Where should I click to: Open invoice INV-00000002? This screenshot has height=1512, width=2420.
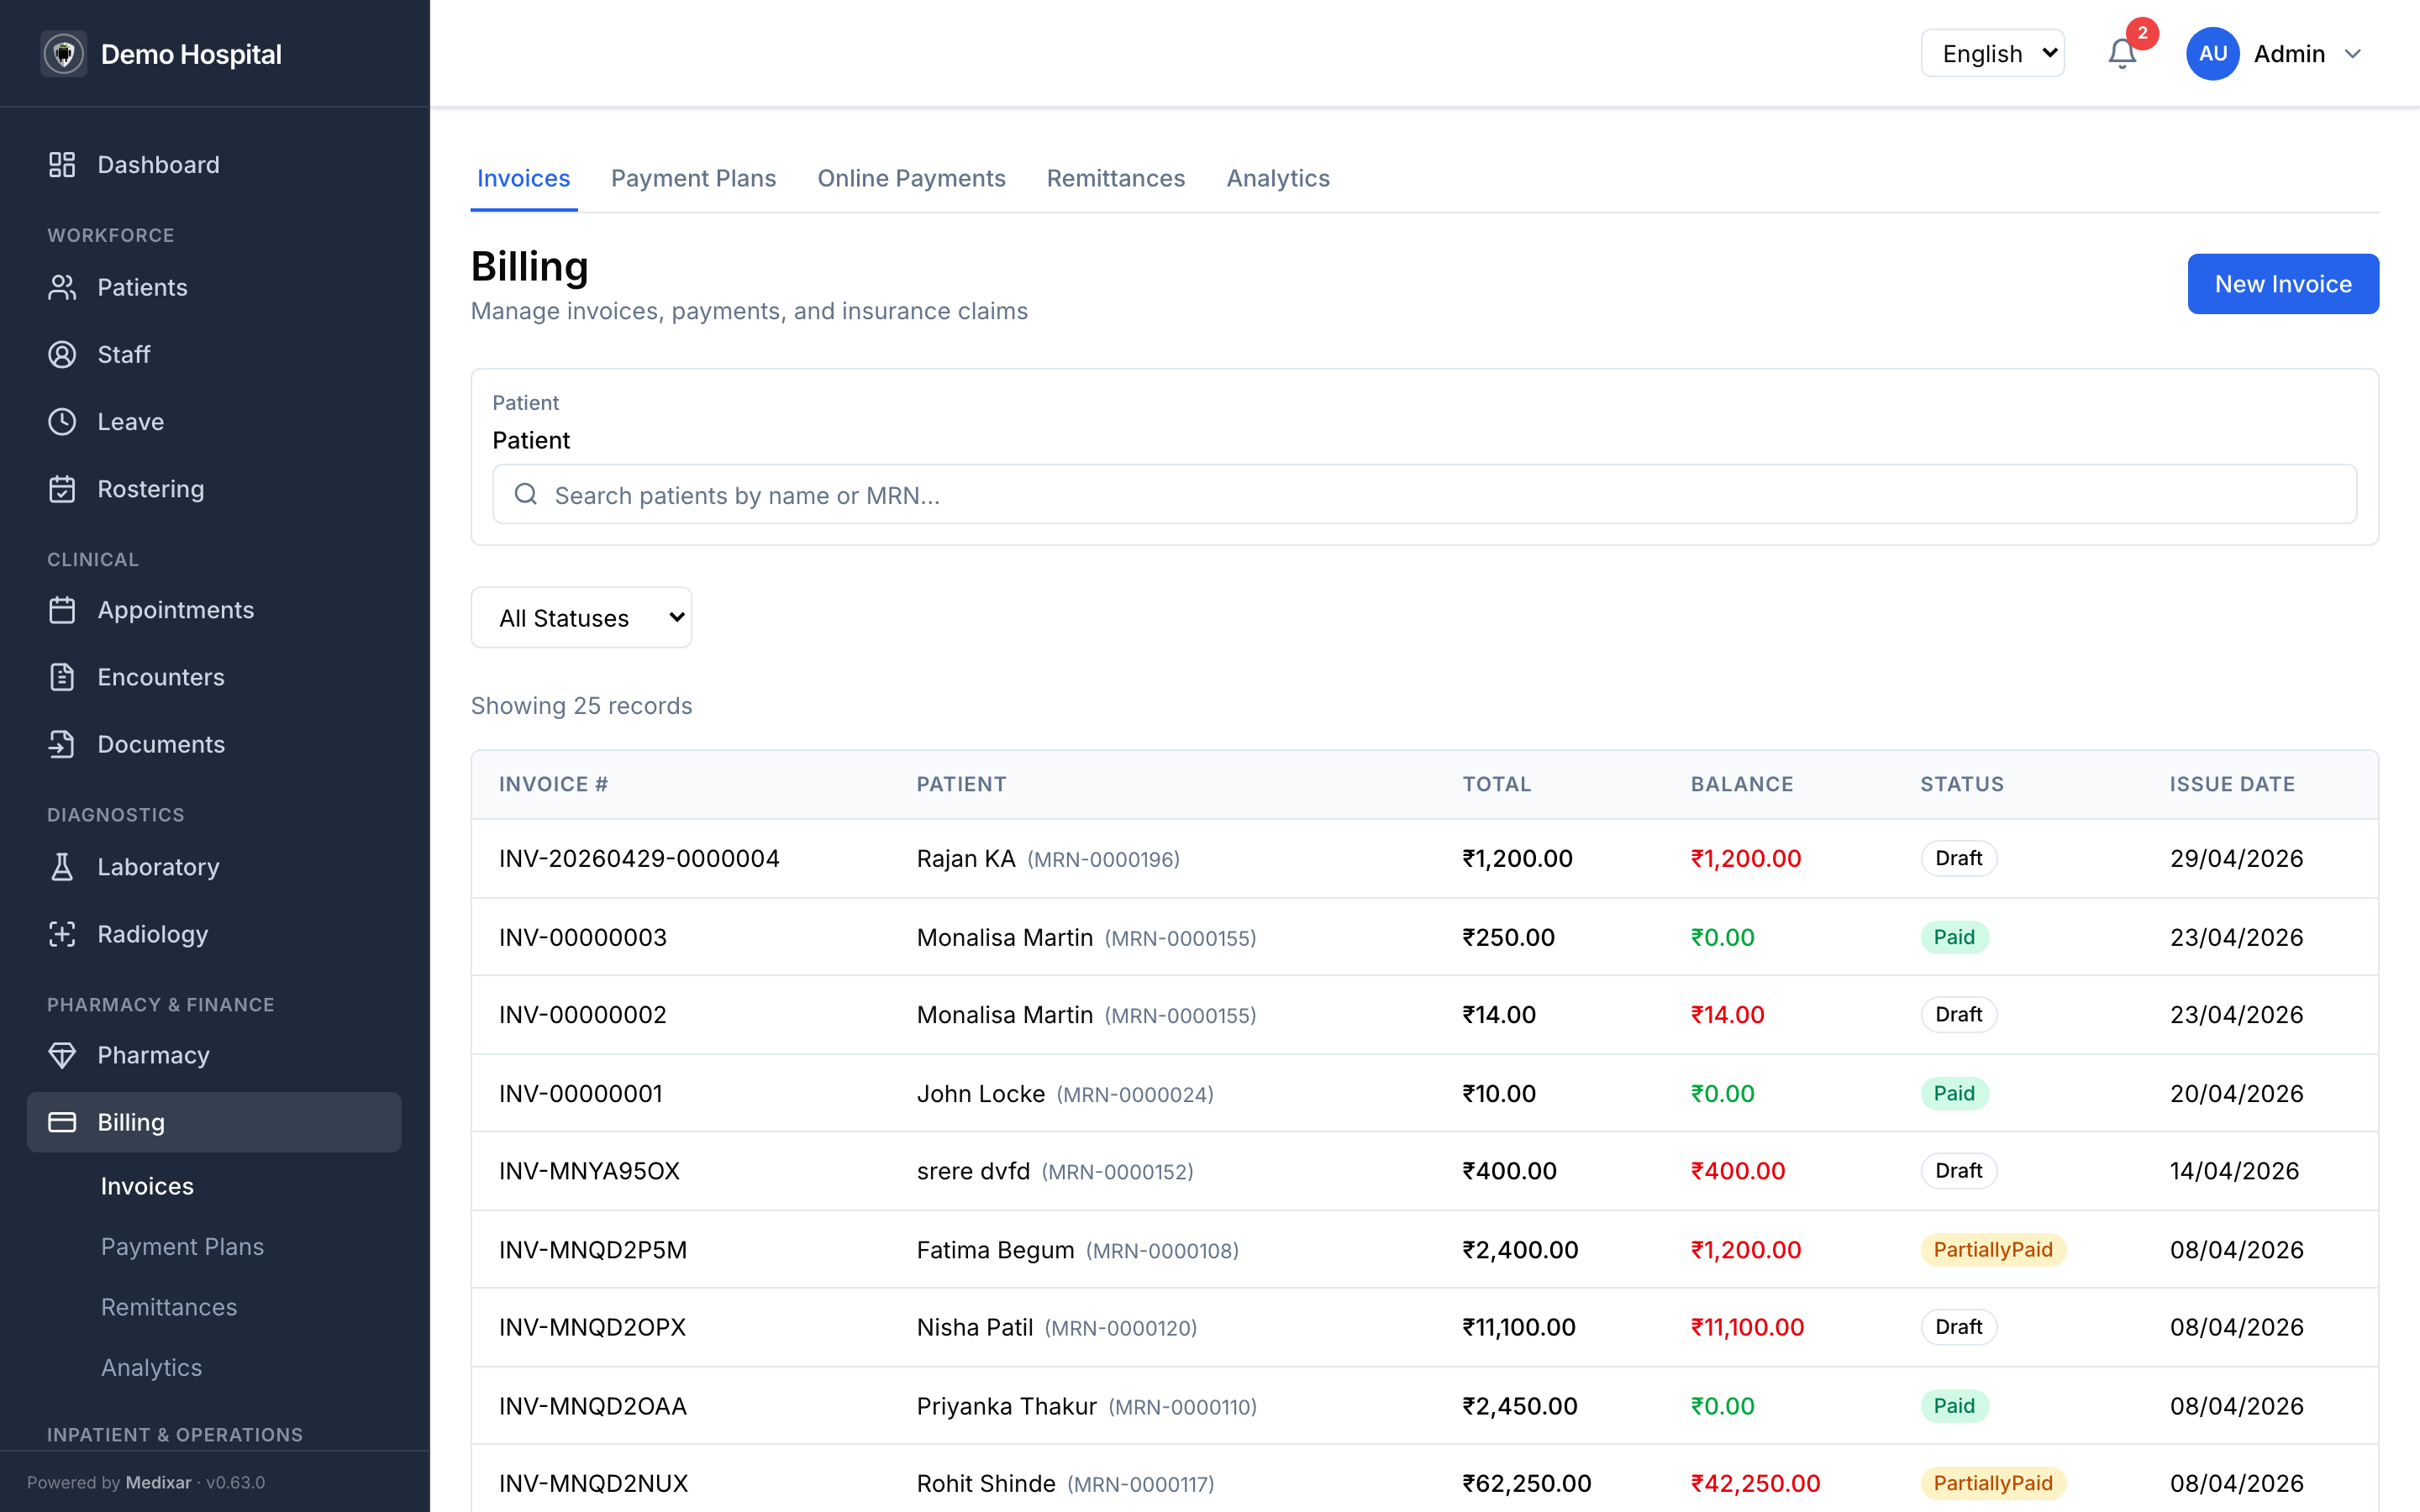coord(583,1014)
